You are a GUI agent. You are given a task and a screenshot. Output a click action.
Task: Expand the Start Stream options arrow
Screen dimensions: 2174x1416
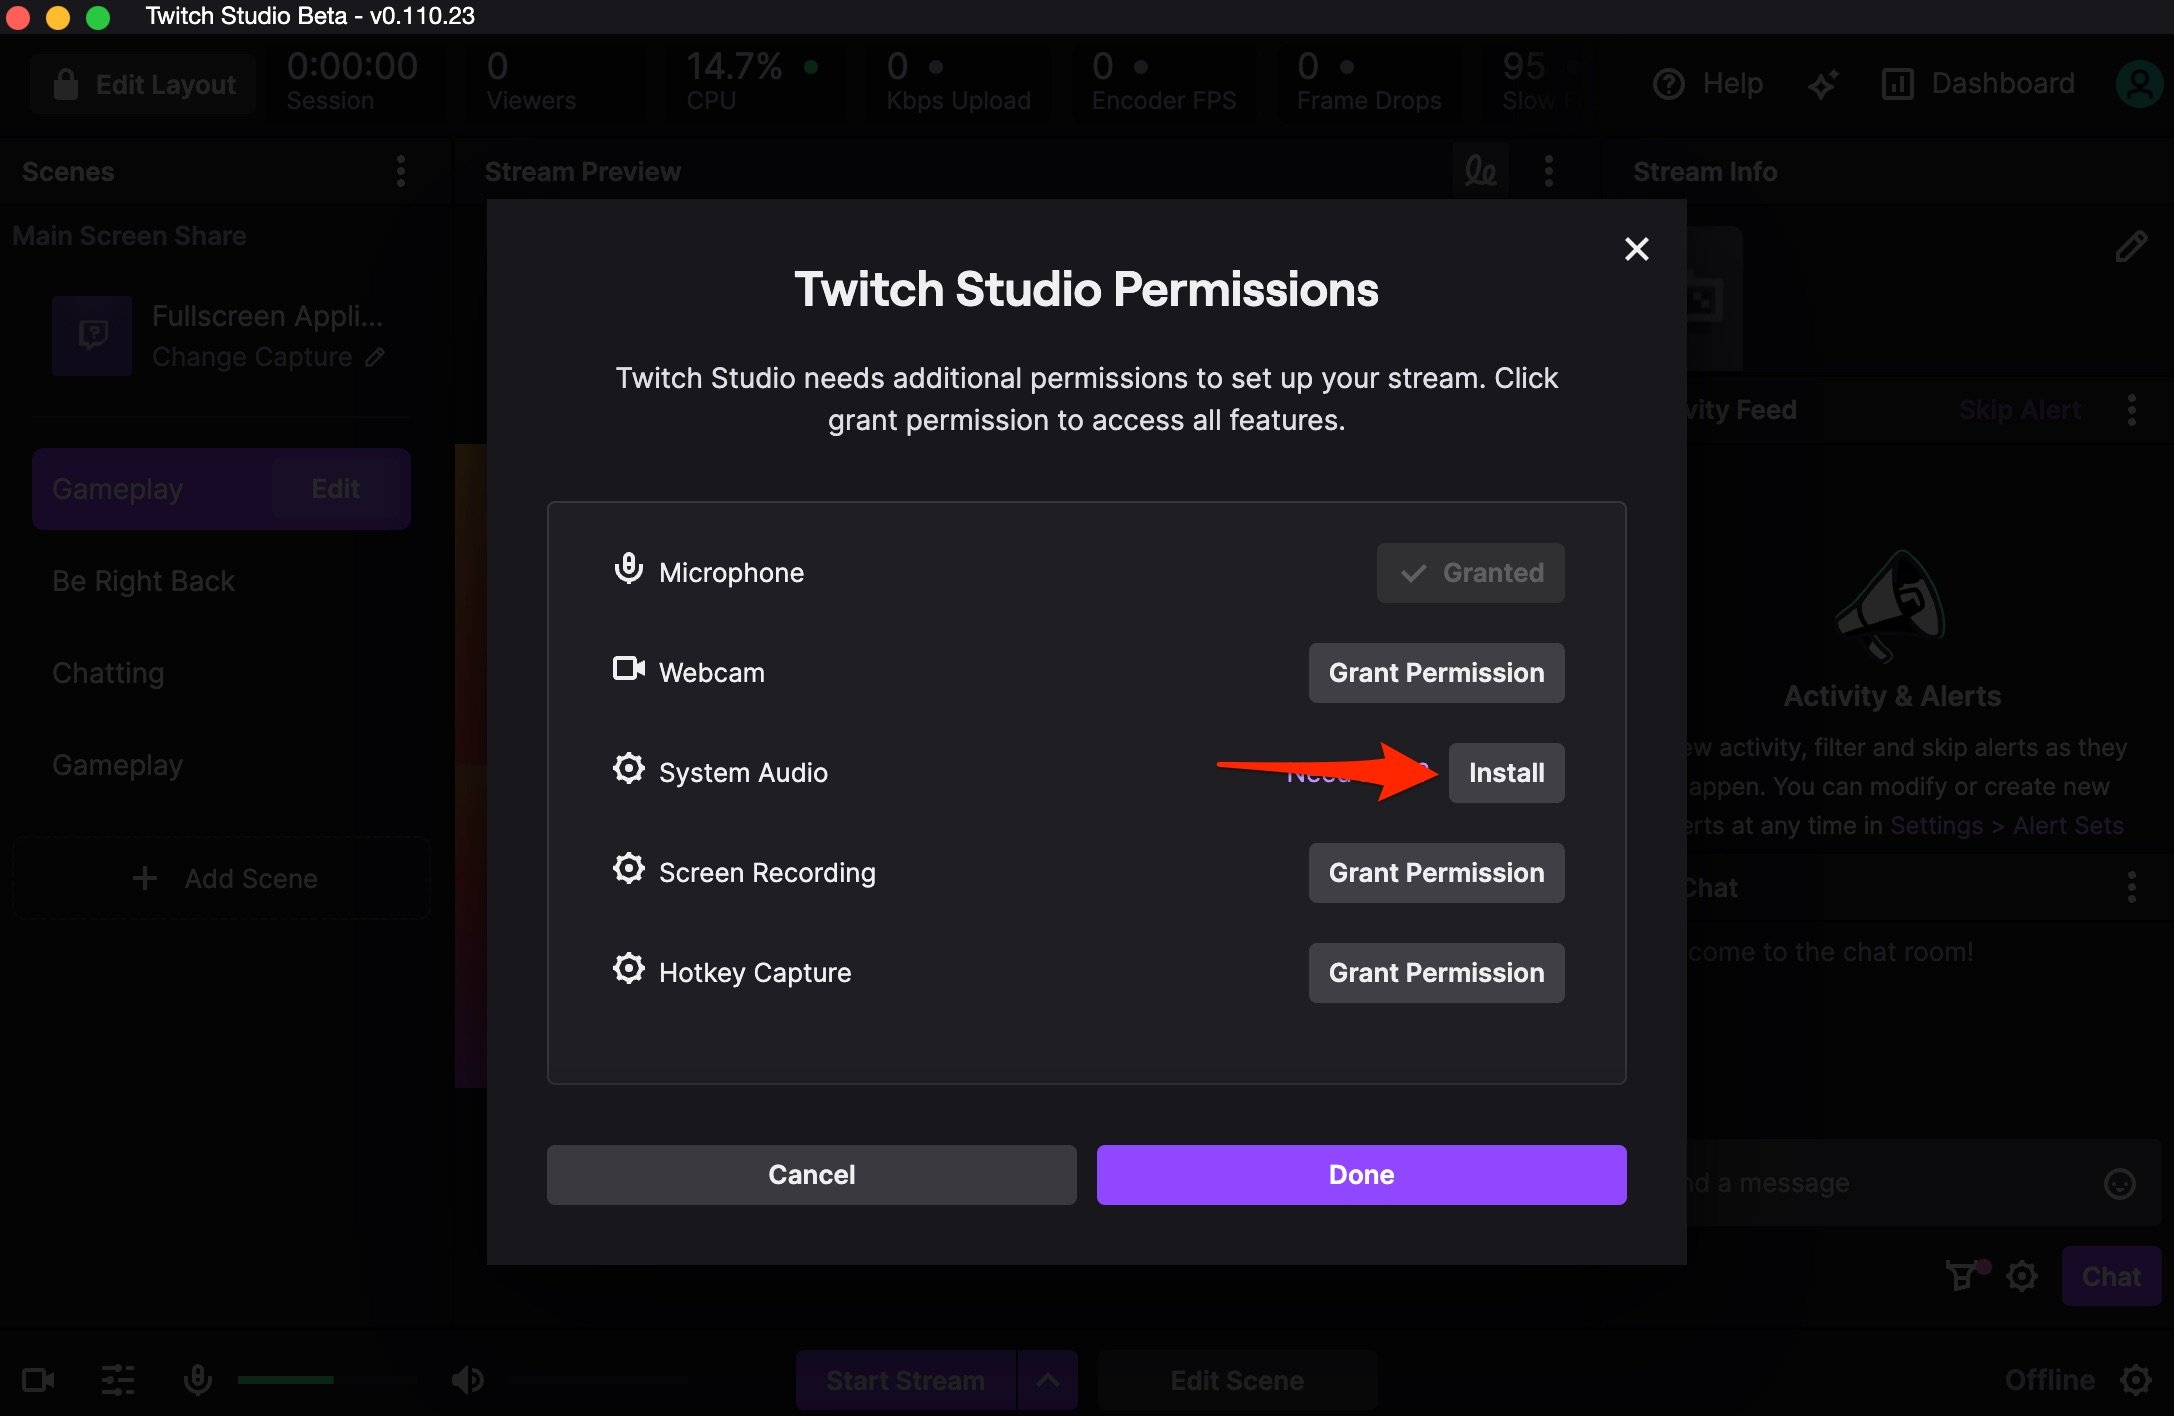pos(1047,1381)
